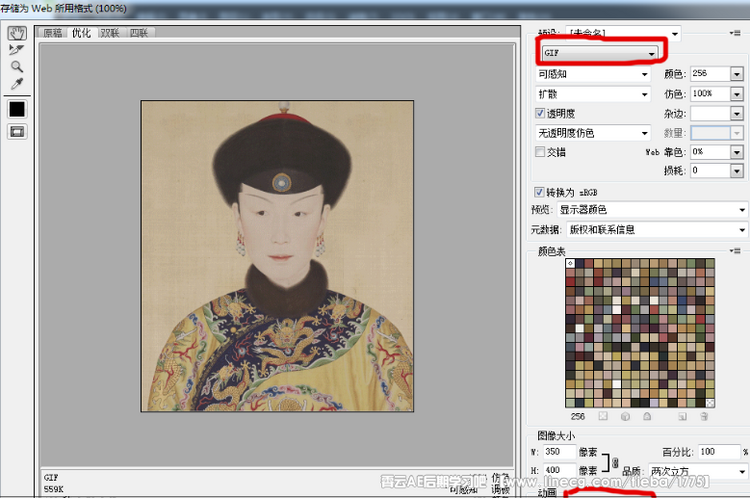Open the optimize panel flyout menu
This screenshot has height=498, width=750.
[x=735, y=33]
